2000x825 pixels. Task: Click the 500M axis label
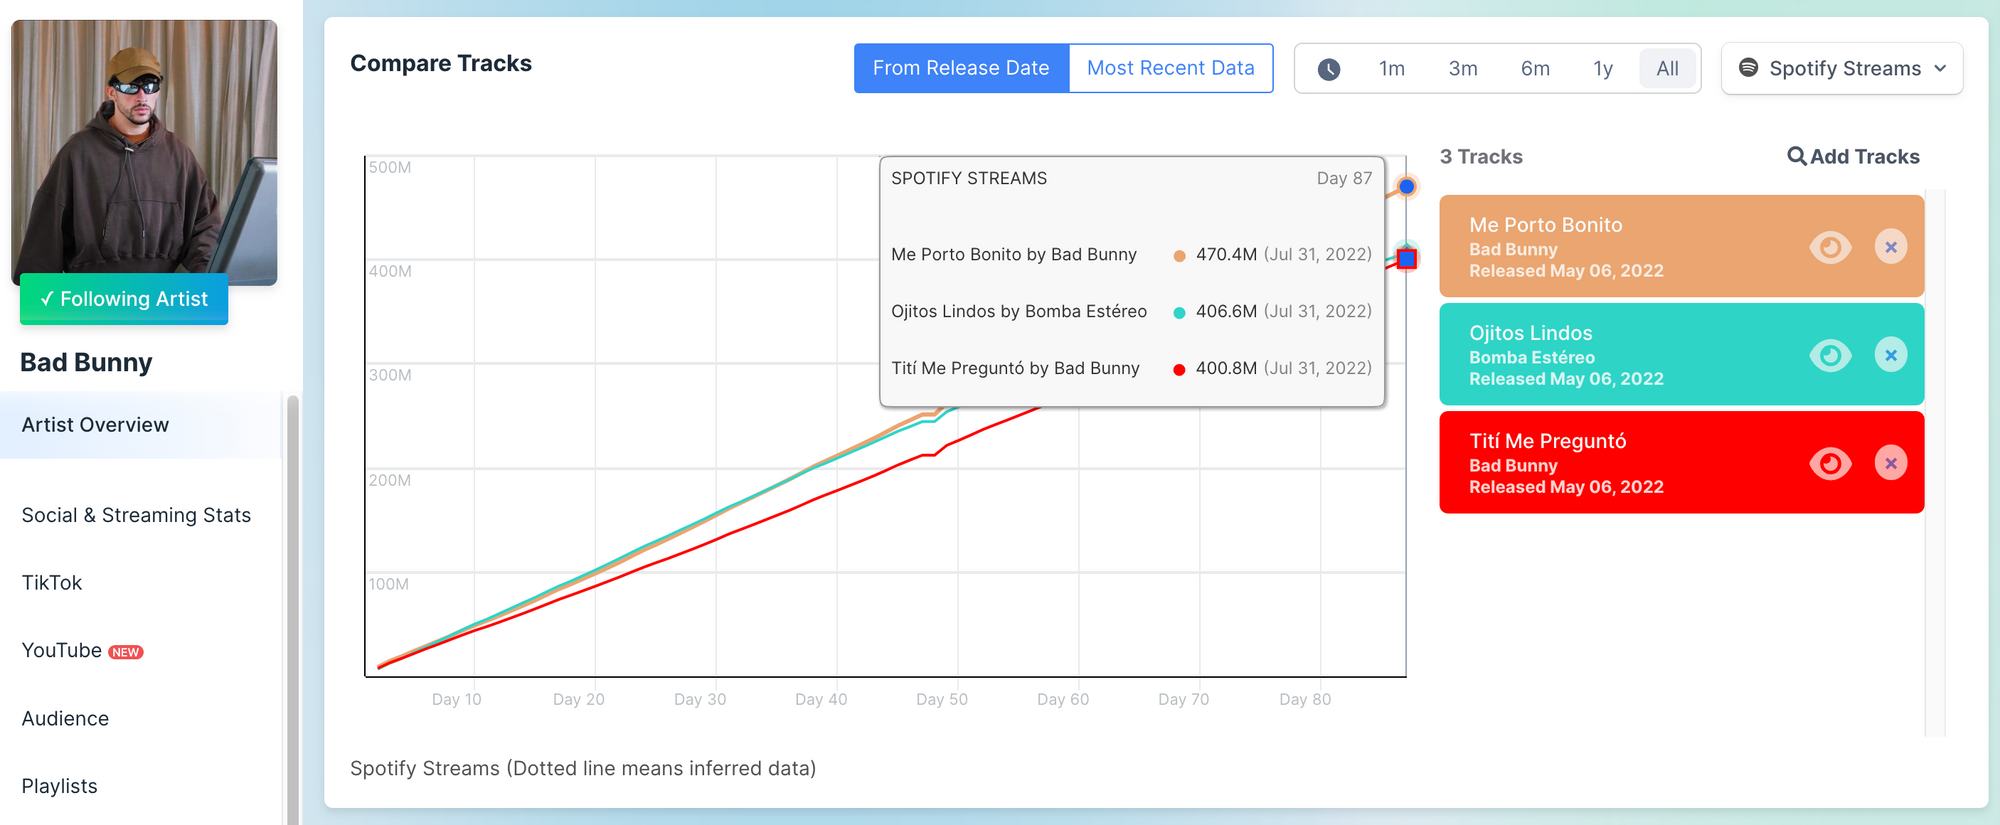point(390,167)
